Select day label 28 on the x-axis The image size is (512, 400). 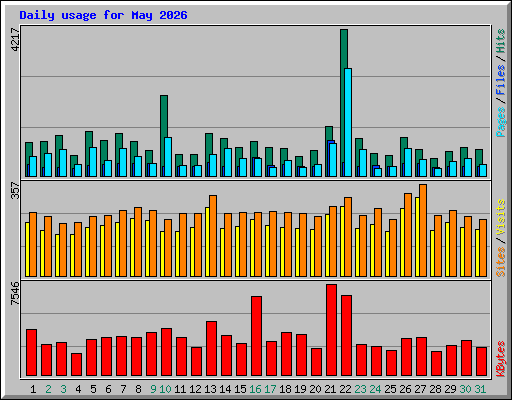435,389
